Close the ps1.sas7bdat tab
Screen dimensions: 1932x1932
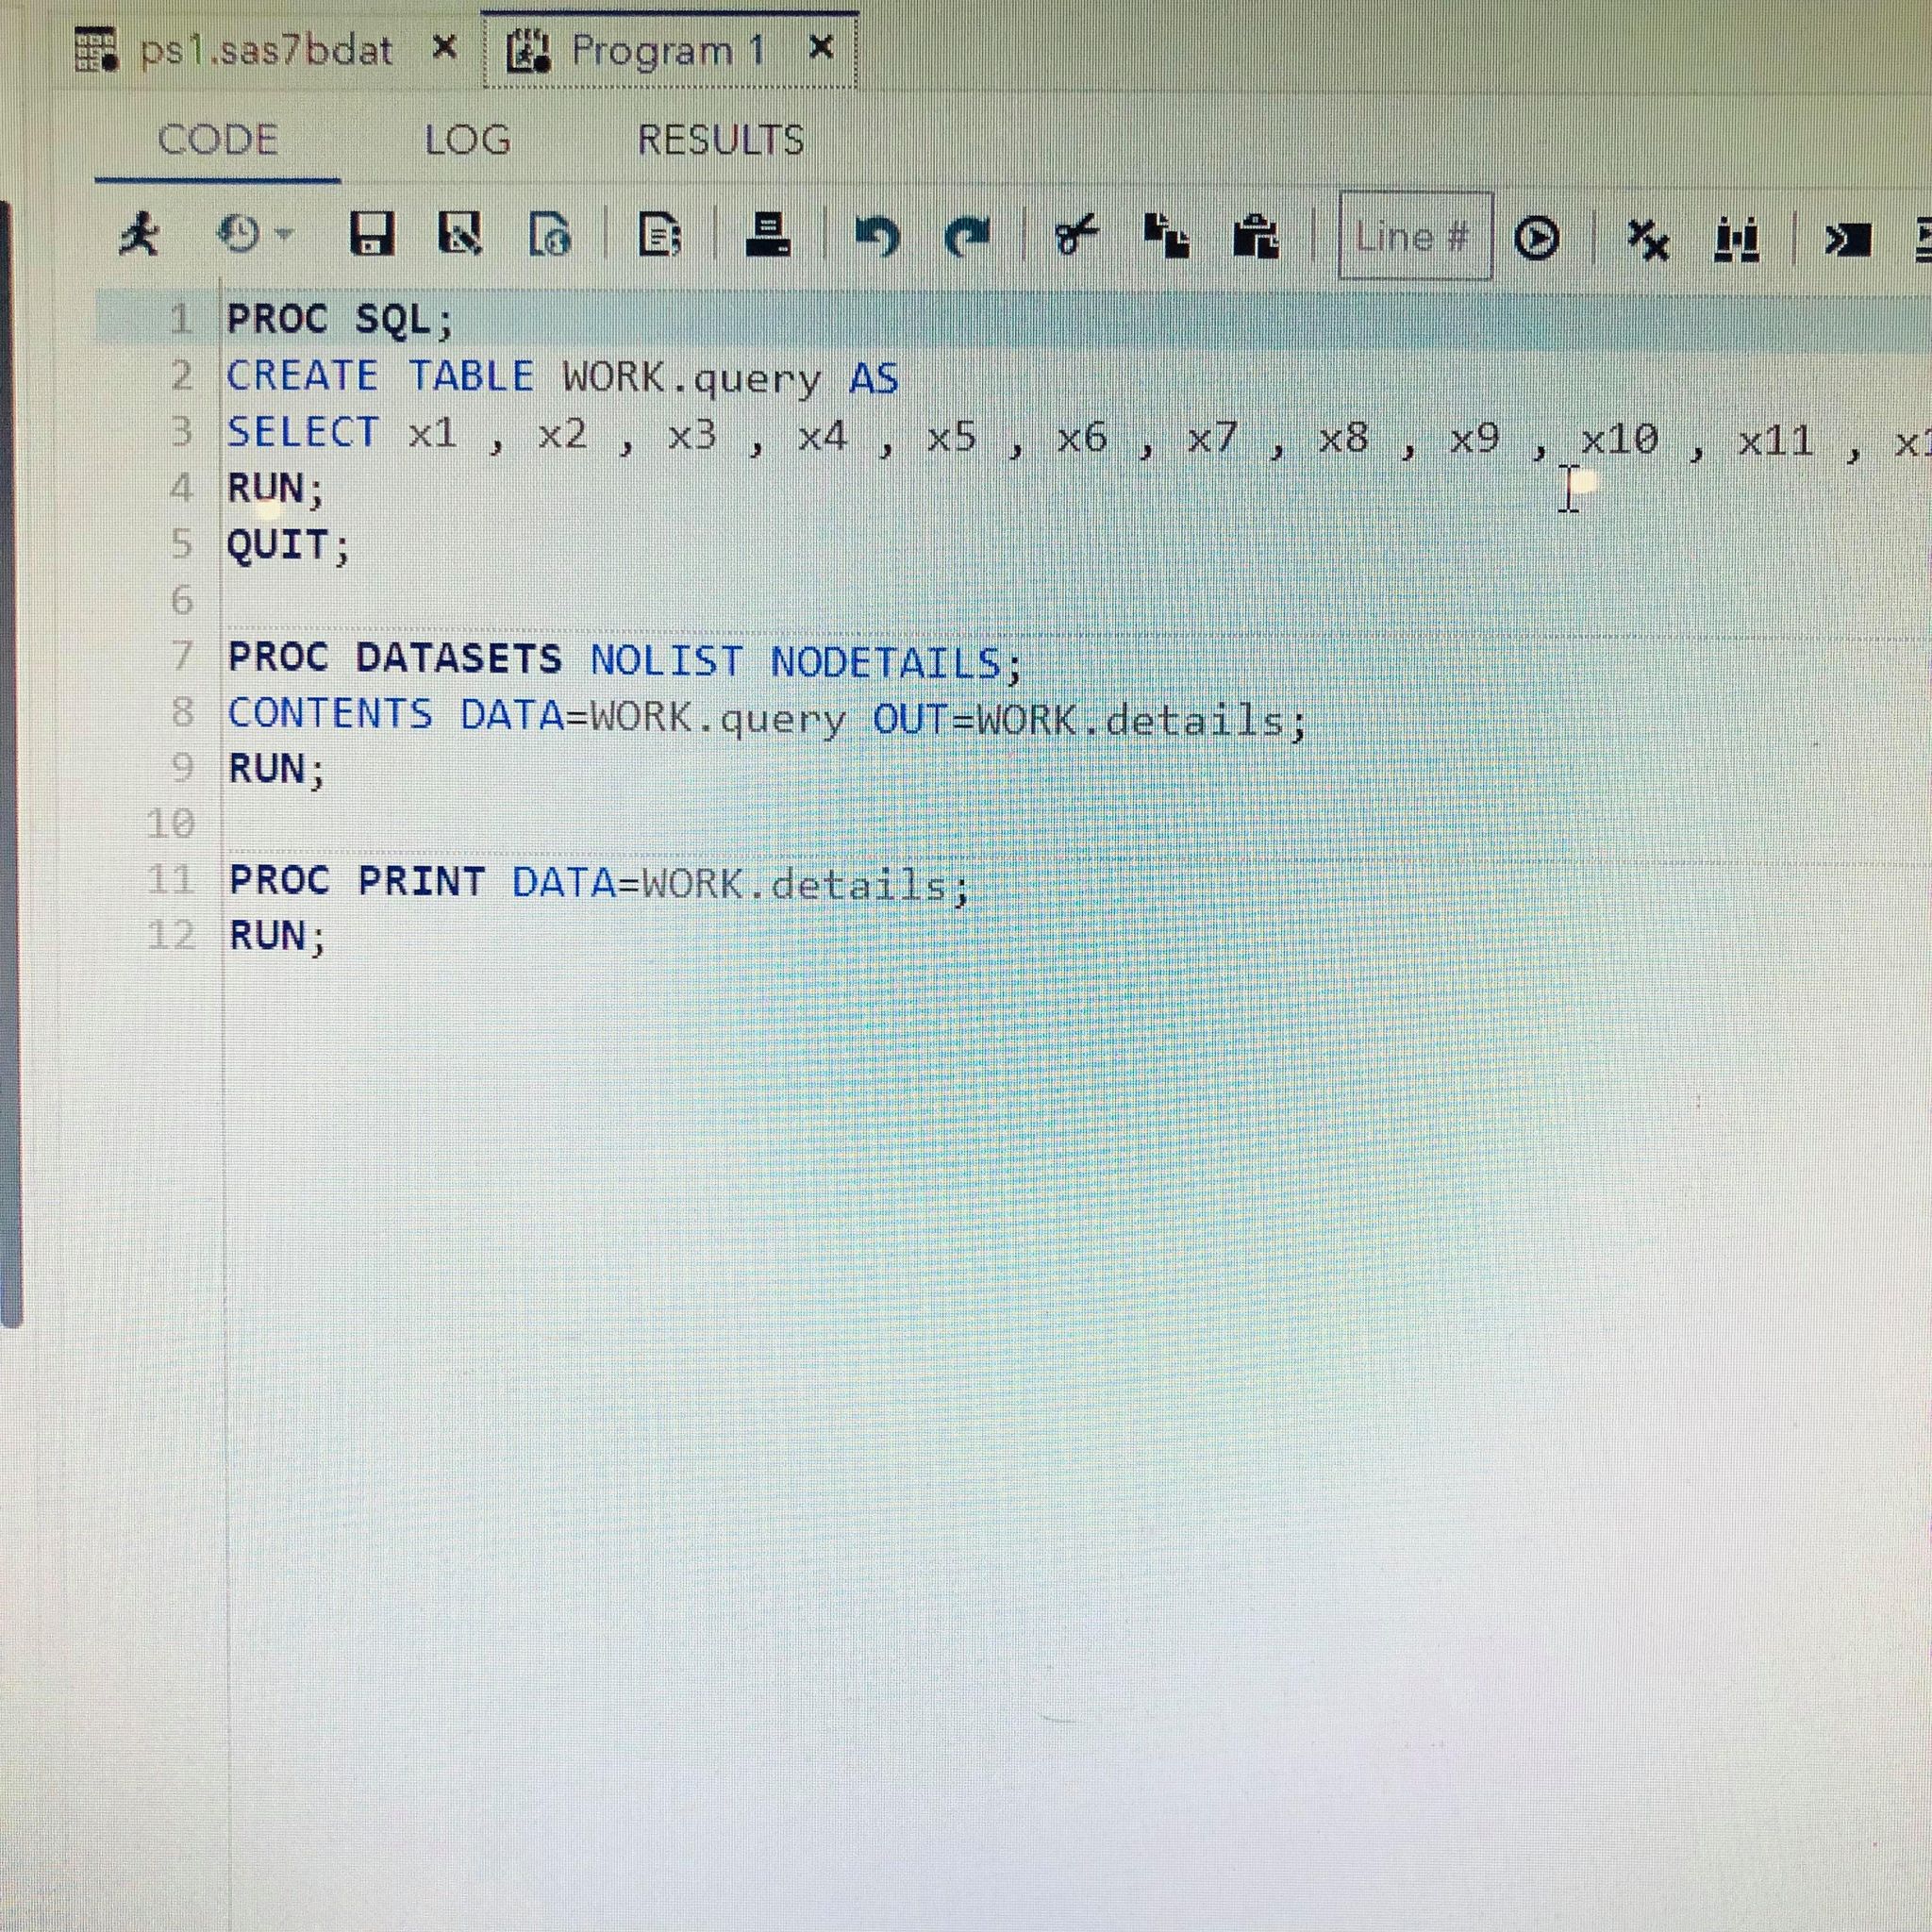tap(445, 47)
